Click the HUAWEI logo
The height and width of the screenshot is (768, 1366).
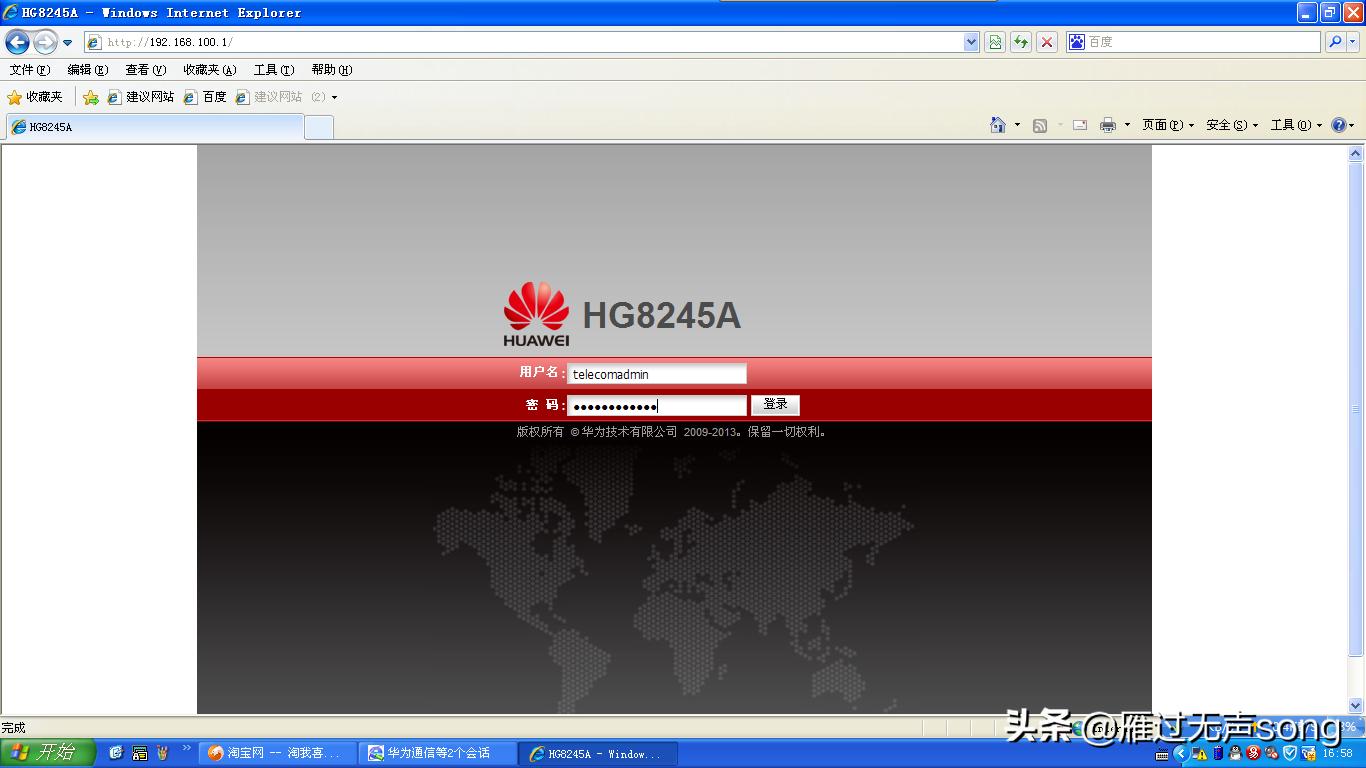tap(536, 314)
